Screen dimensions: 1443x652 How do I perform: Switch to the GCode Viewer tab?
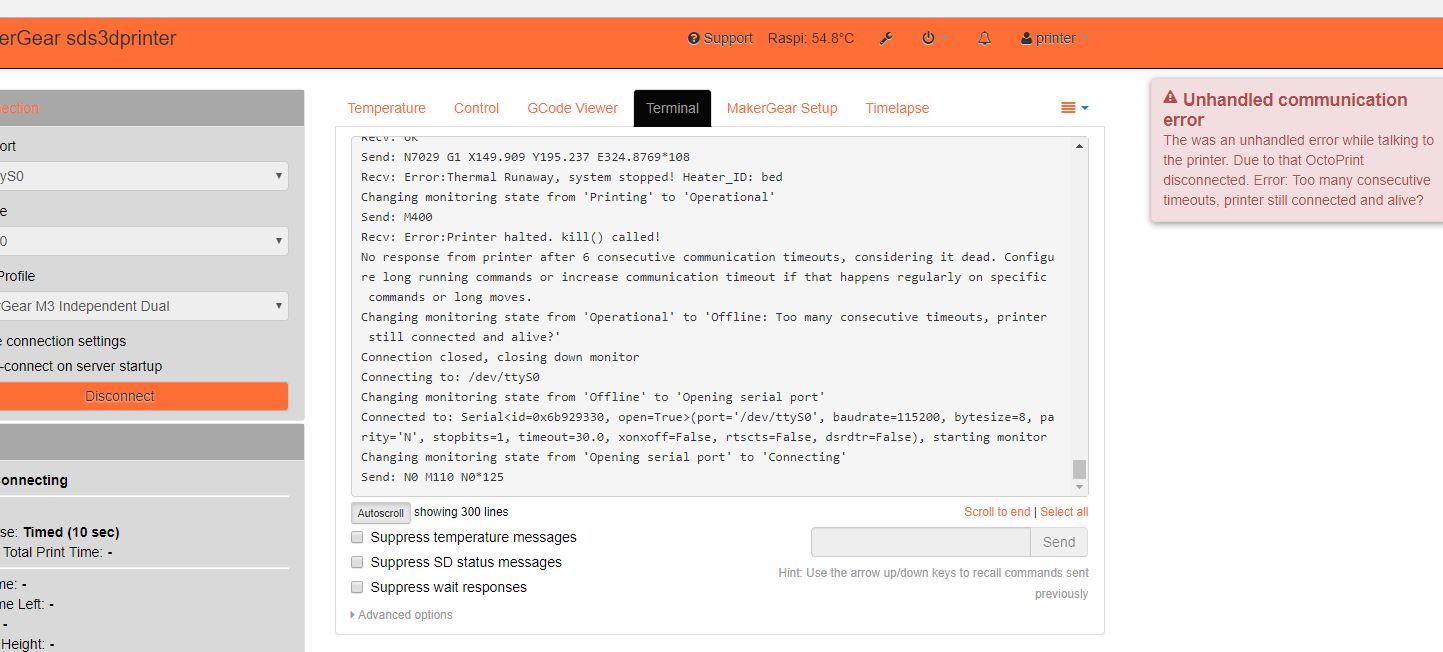pyautogui.click(x=572, y=108)
